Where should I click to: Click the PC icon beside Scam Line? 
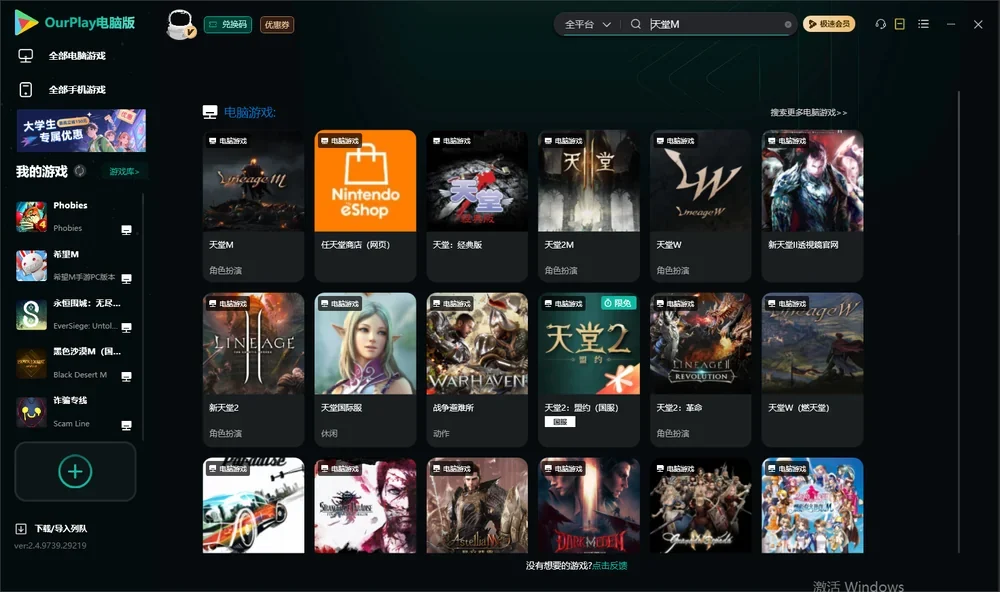(126, 426)
